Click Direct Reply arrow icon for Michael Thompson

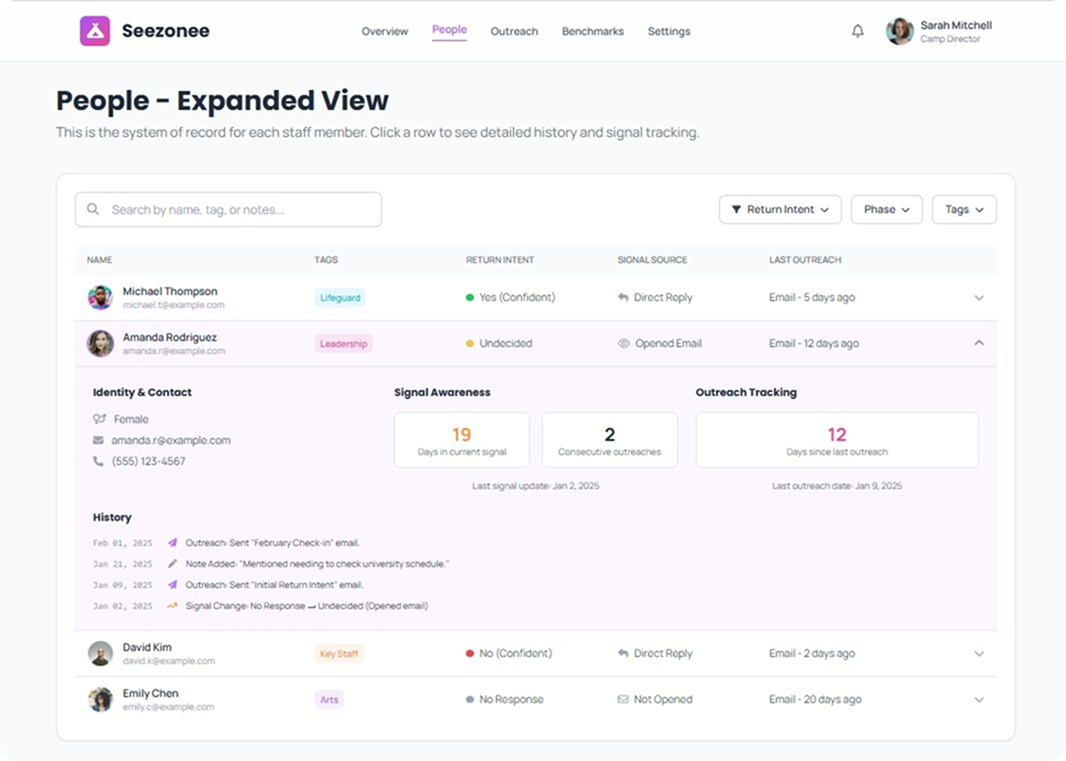point(625,297)
